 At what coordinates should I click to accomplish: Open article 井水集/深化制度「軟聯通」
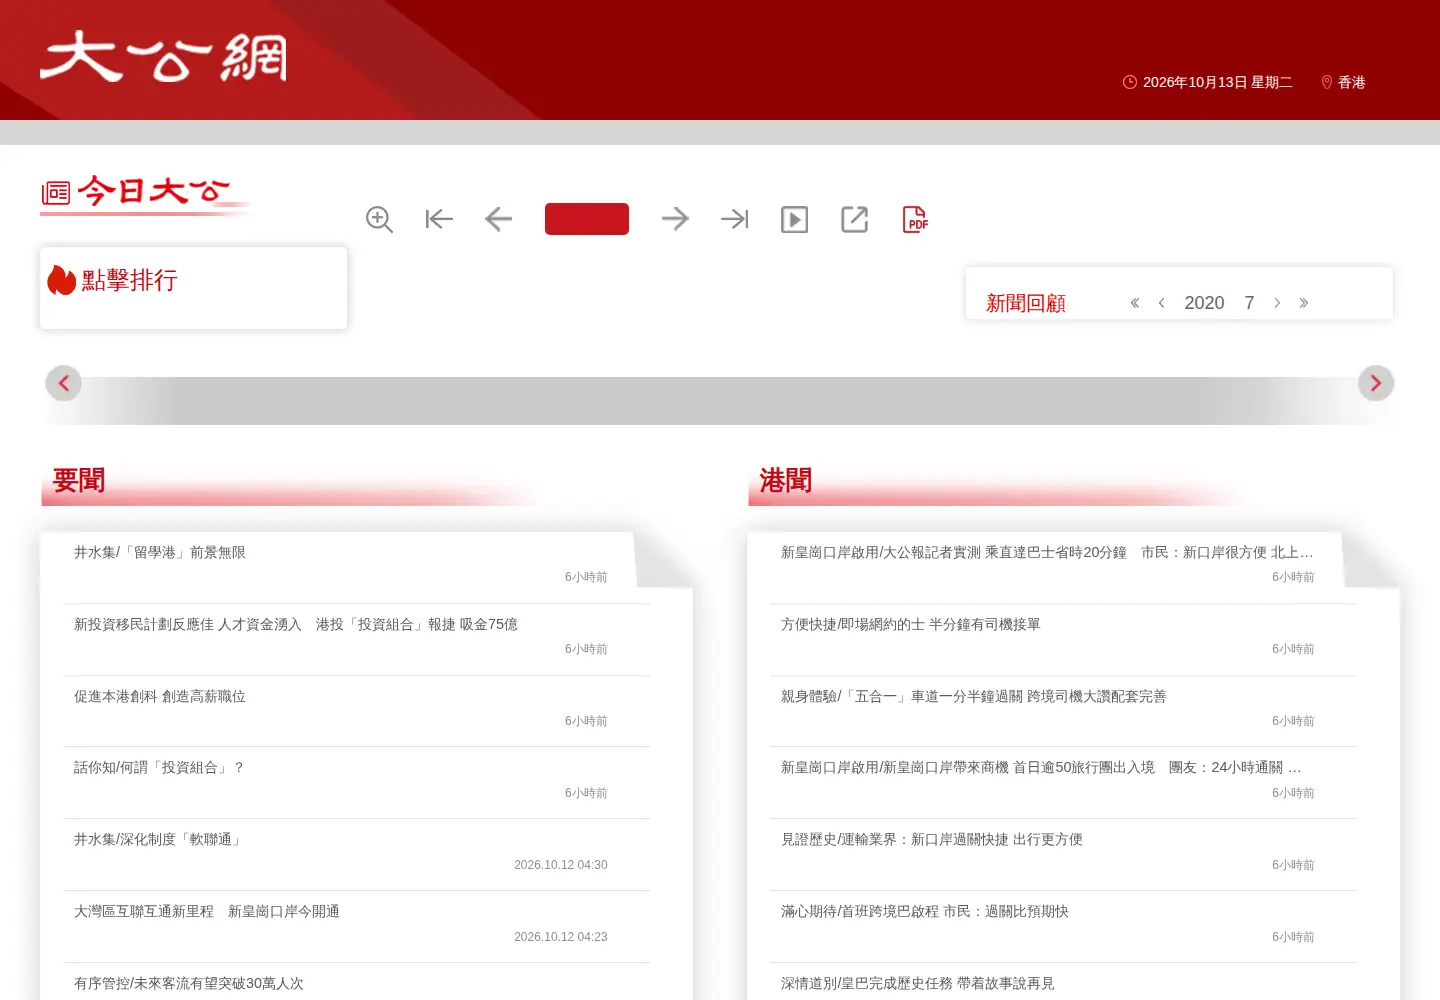click(160, 839)
